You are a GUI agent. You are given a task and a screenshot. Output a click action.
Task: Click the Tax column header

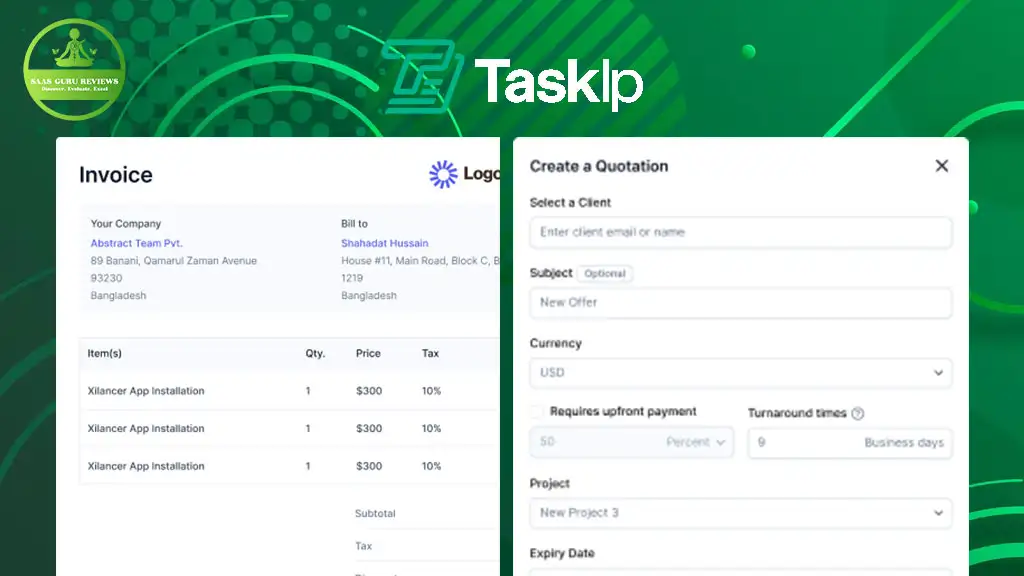[x=430, y=353]
